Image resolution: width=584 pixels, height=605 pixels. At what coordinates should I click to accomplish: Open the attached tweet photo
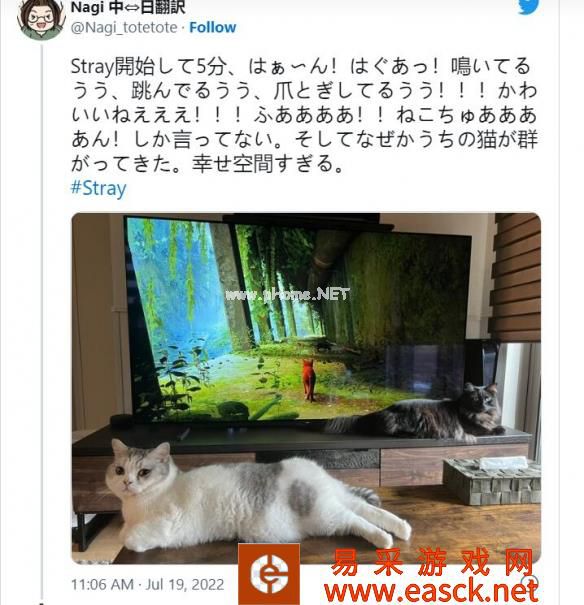coord(306,388)
